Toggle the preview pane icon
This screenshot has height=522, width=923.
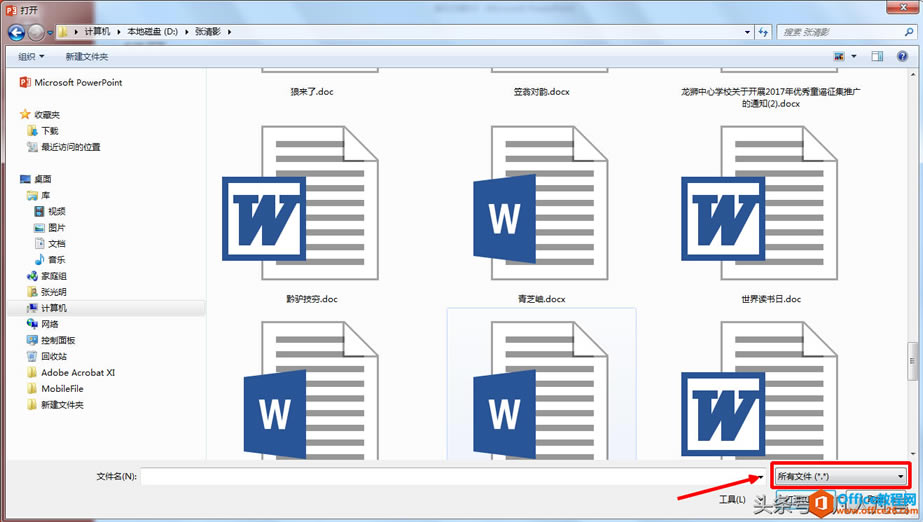coord(877,56)
